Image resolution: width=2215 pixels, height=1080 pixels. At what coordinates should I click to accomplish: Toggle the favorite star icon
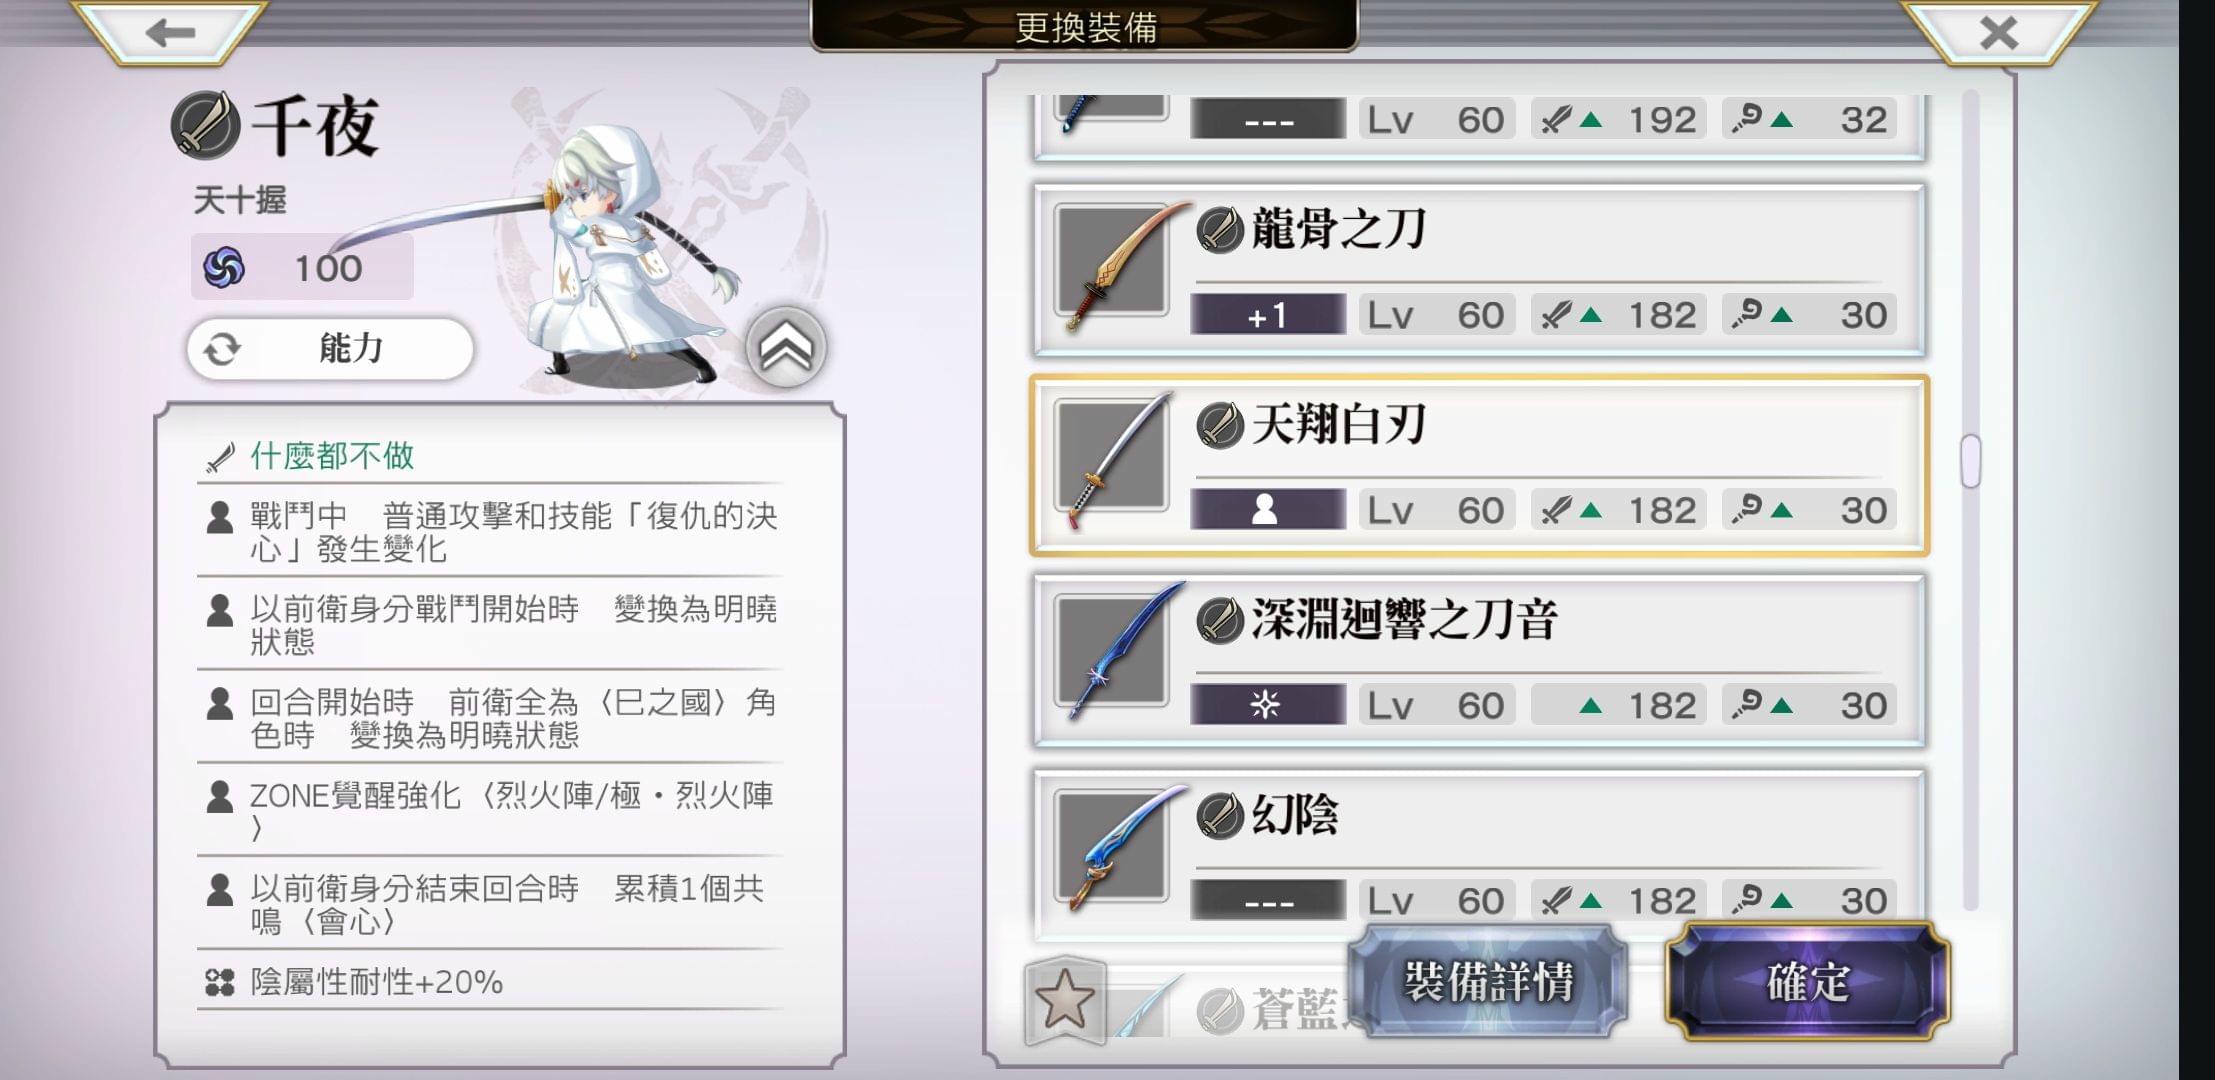(1064, 999)
